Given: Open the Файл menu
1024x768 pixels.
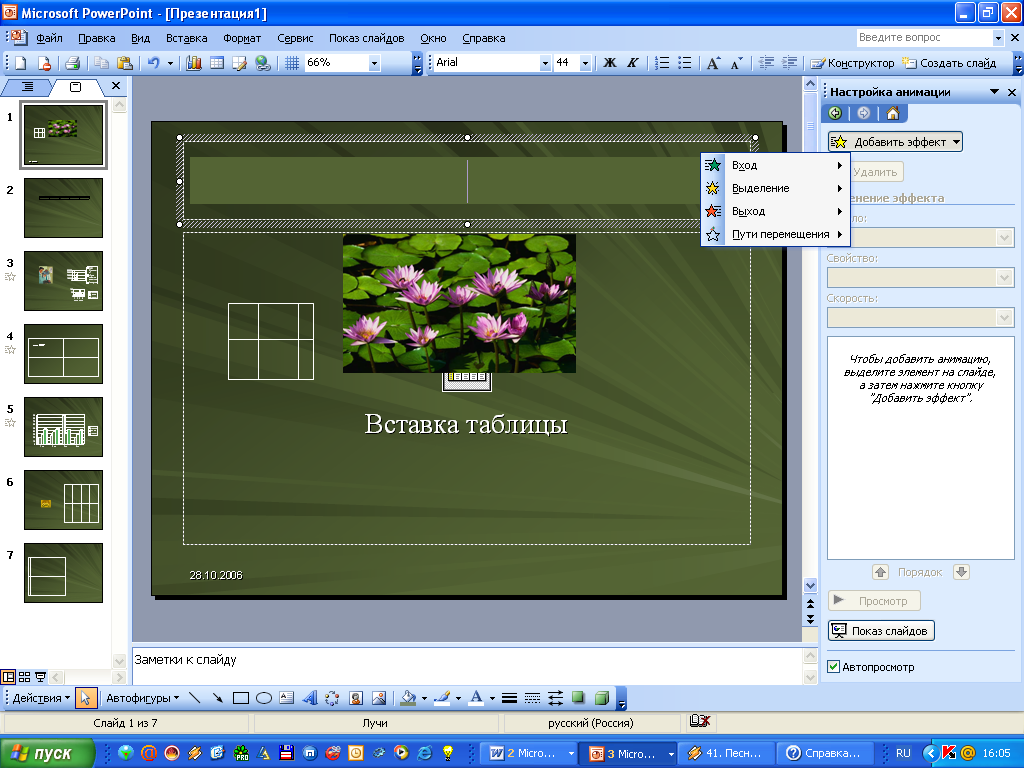Looking at the screenshot, I should (x=50, y=38).
